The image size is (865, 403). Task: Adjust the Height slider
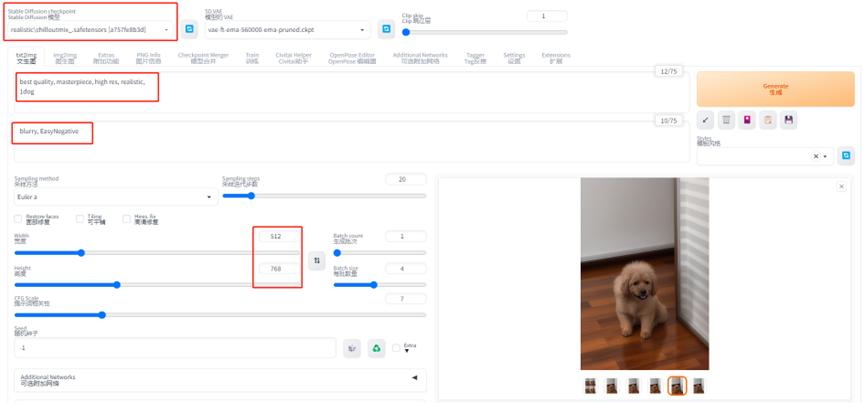[x=157, y=285]
